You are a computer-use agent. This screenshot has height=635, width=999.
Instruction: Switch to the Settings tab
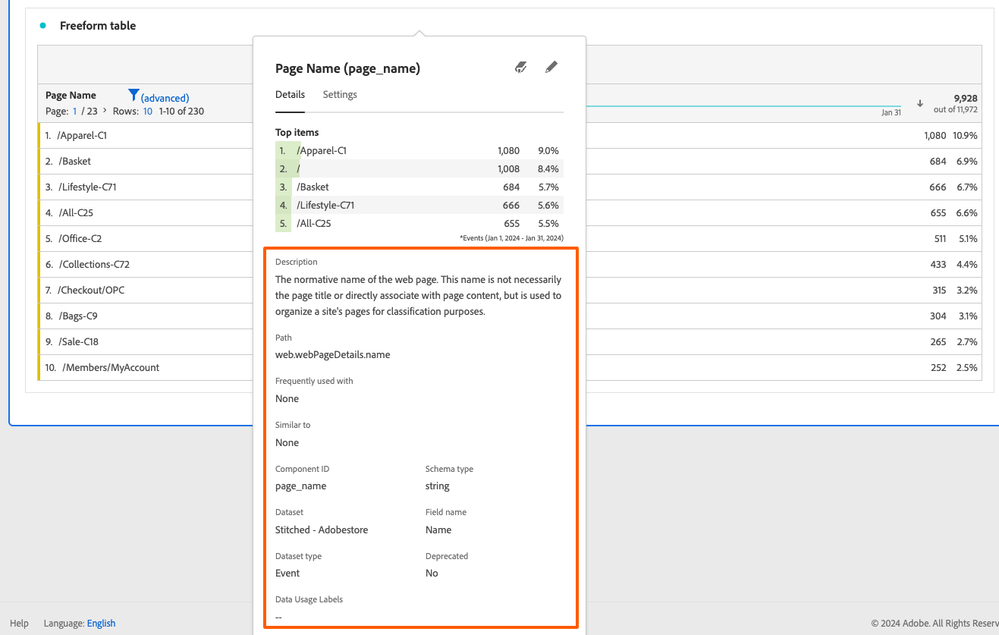pos(339,95)
